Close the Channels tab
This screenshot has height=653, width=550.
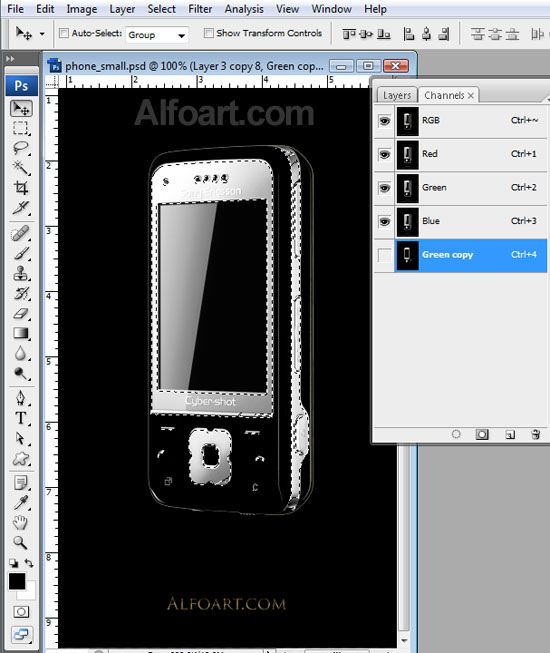[471, 96]
